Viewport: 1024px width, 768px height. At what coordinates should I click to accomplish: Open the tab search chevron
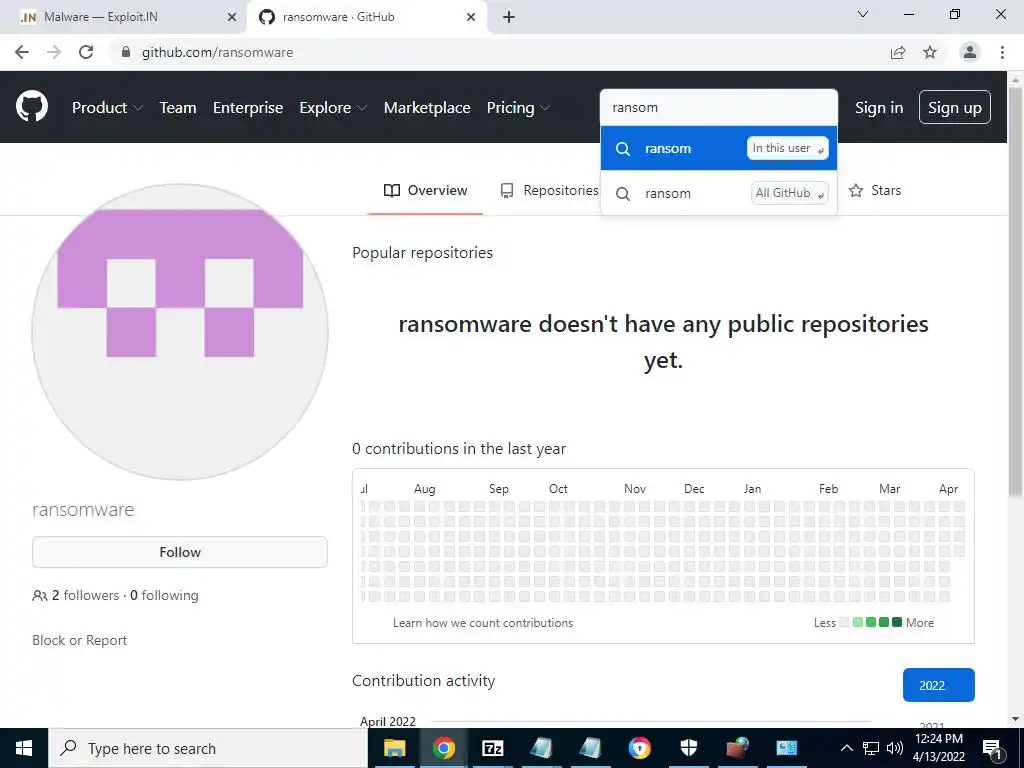(863, 14)
